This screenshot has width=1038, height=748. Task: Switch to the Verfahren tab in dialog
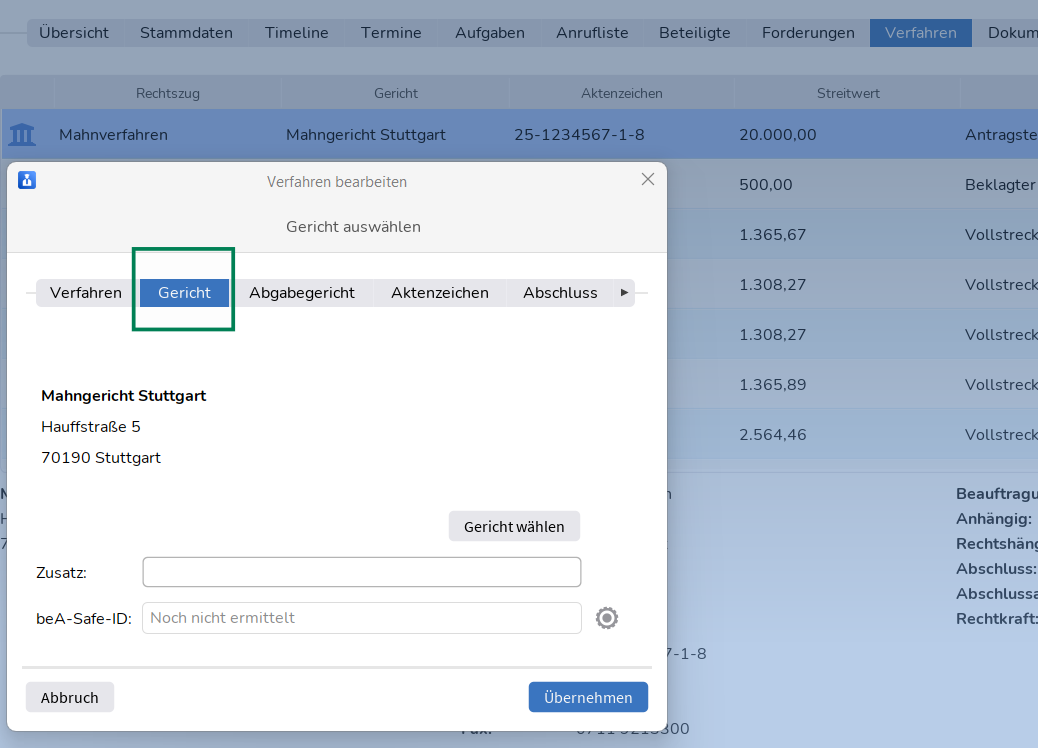pyautogui.click(x=86, y=293)
